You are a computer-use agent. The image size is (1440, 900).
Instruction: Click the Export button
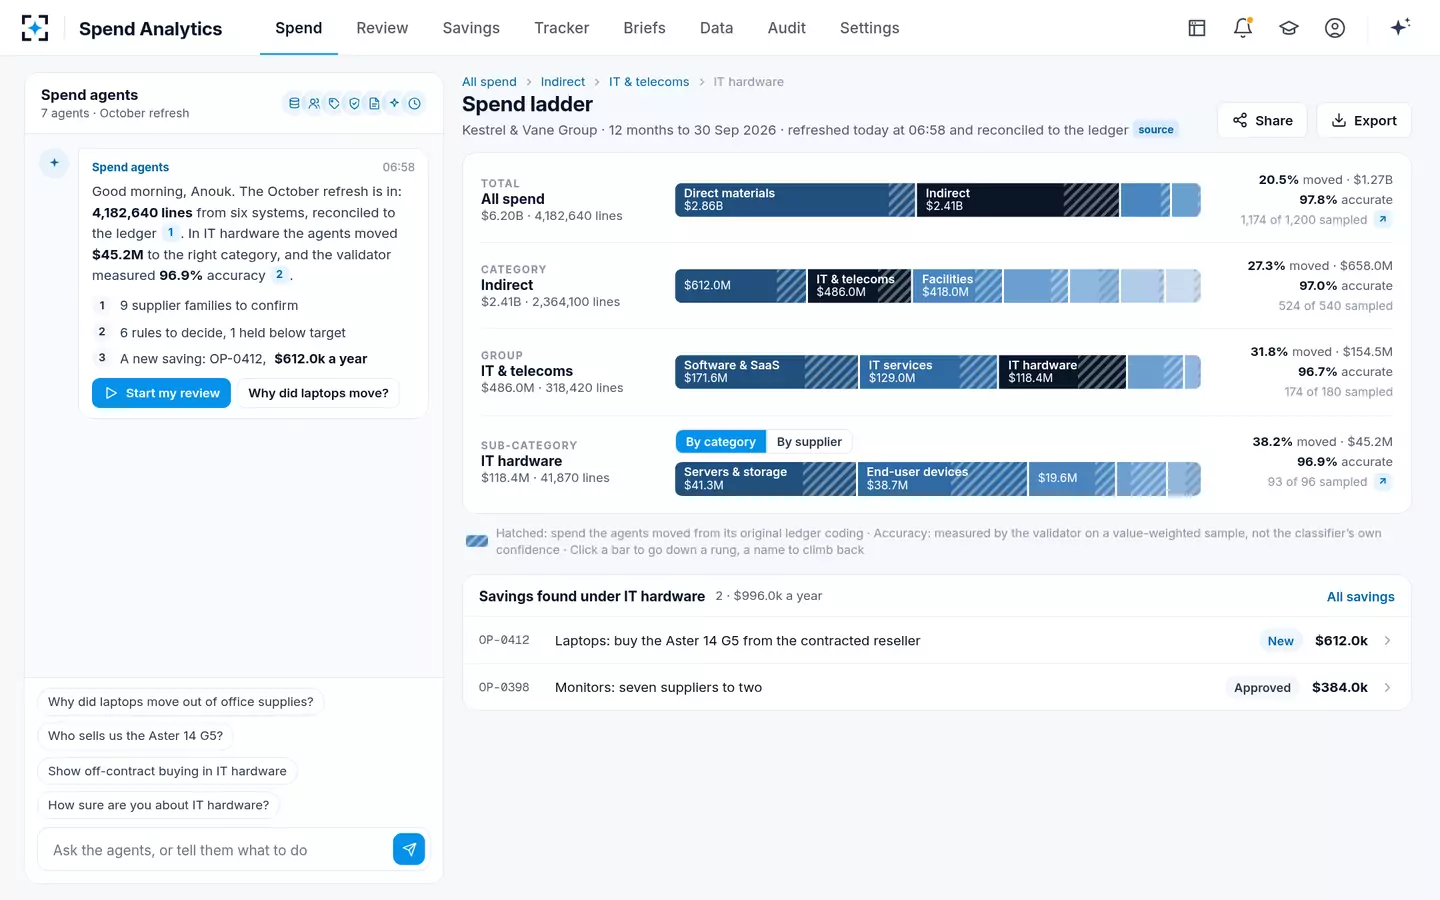tap(1364, 120)
